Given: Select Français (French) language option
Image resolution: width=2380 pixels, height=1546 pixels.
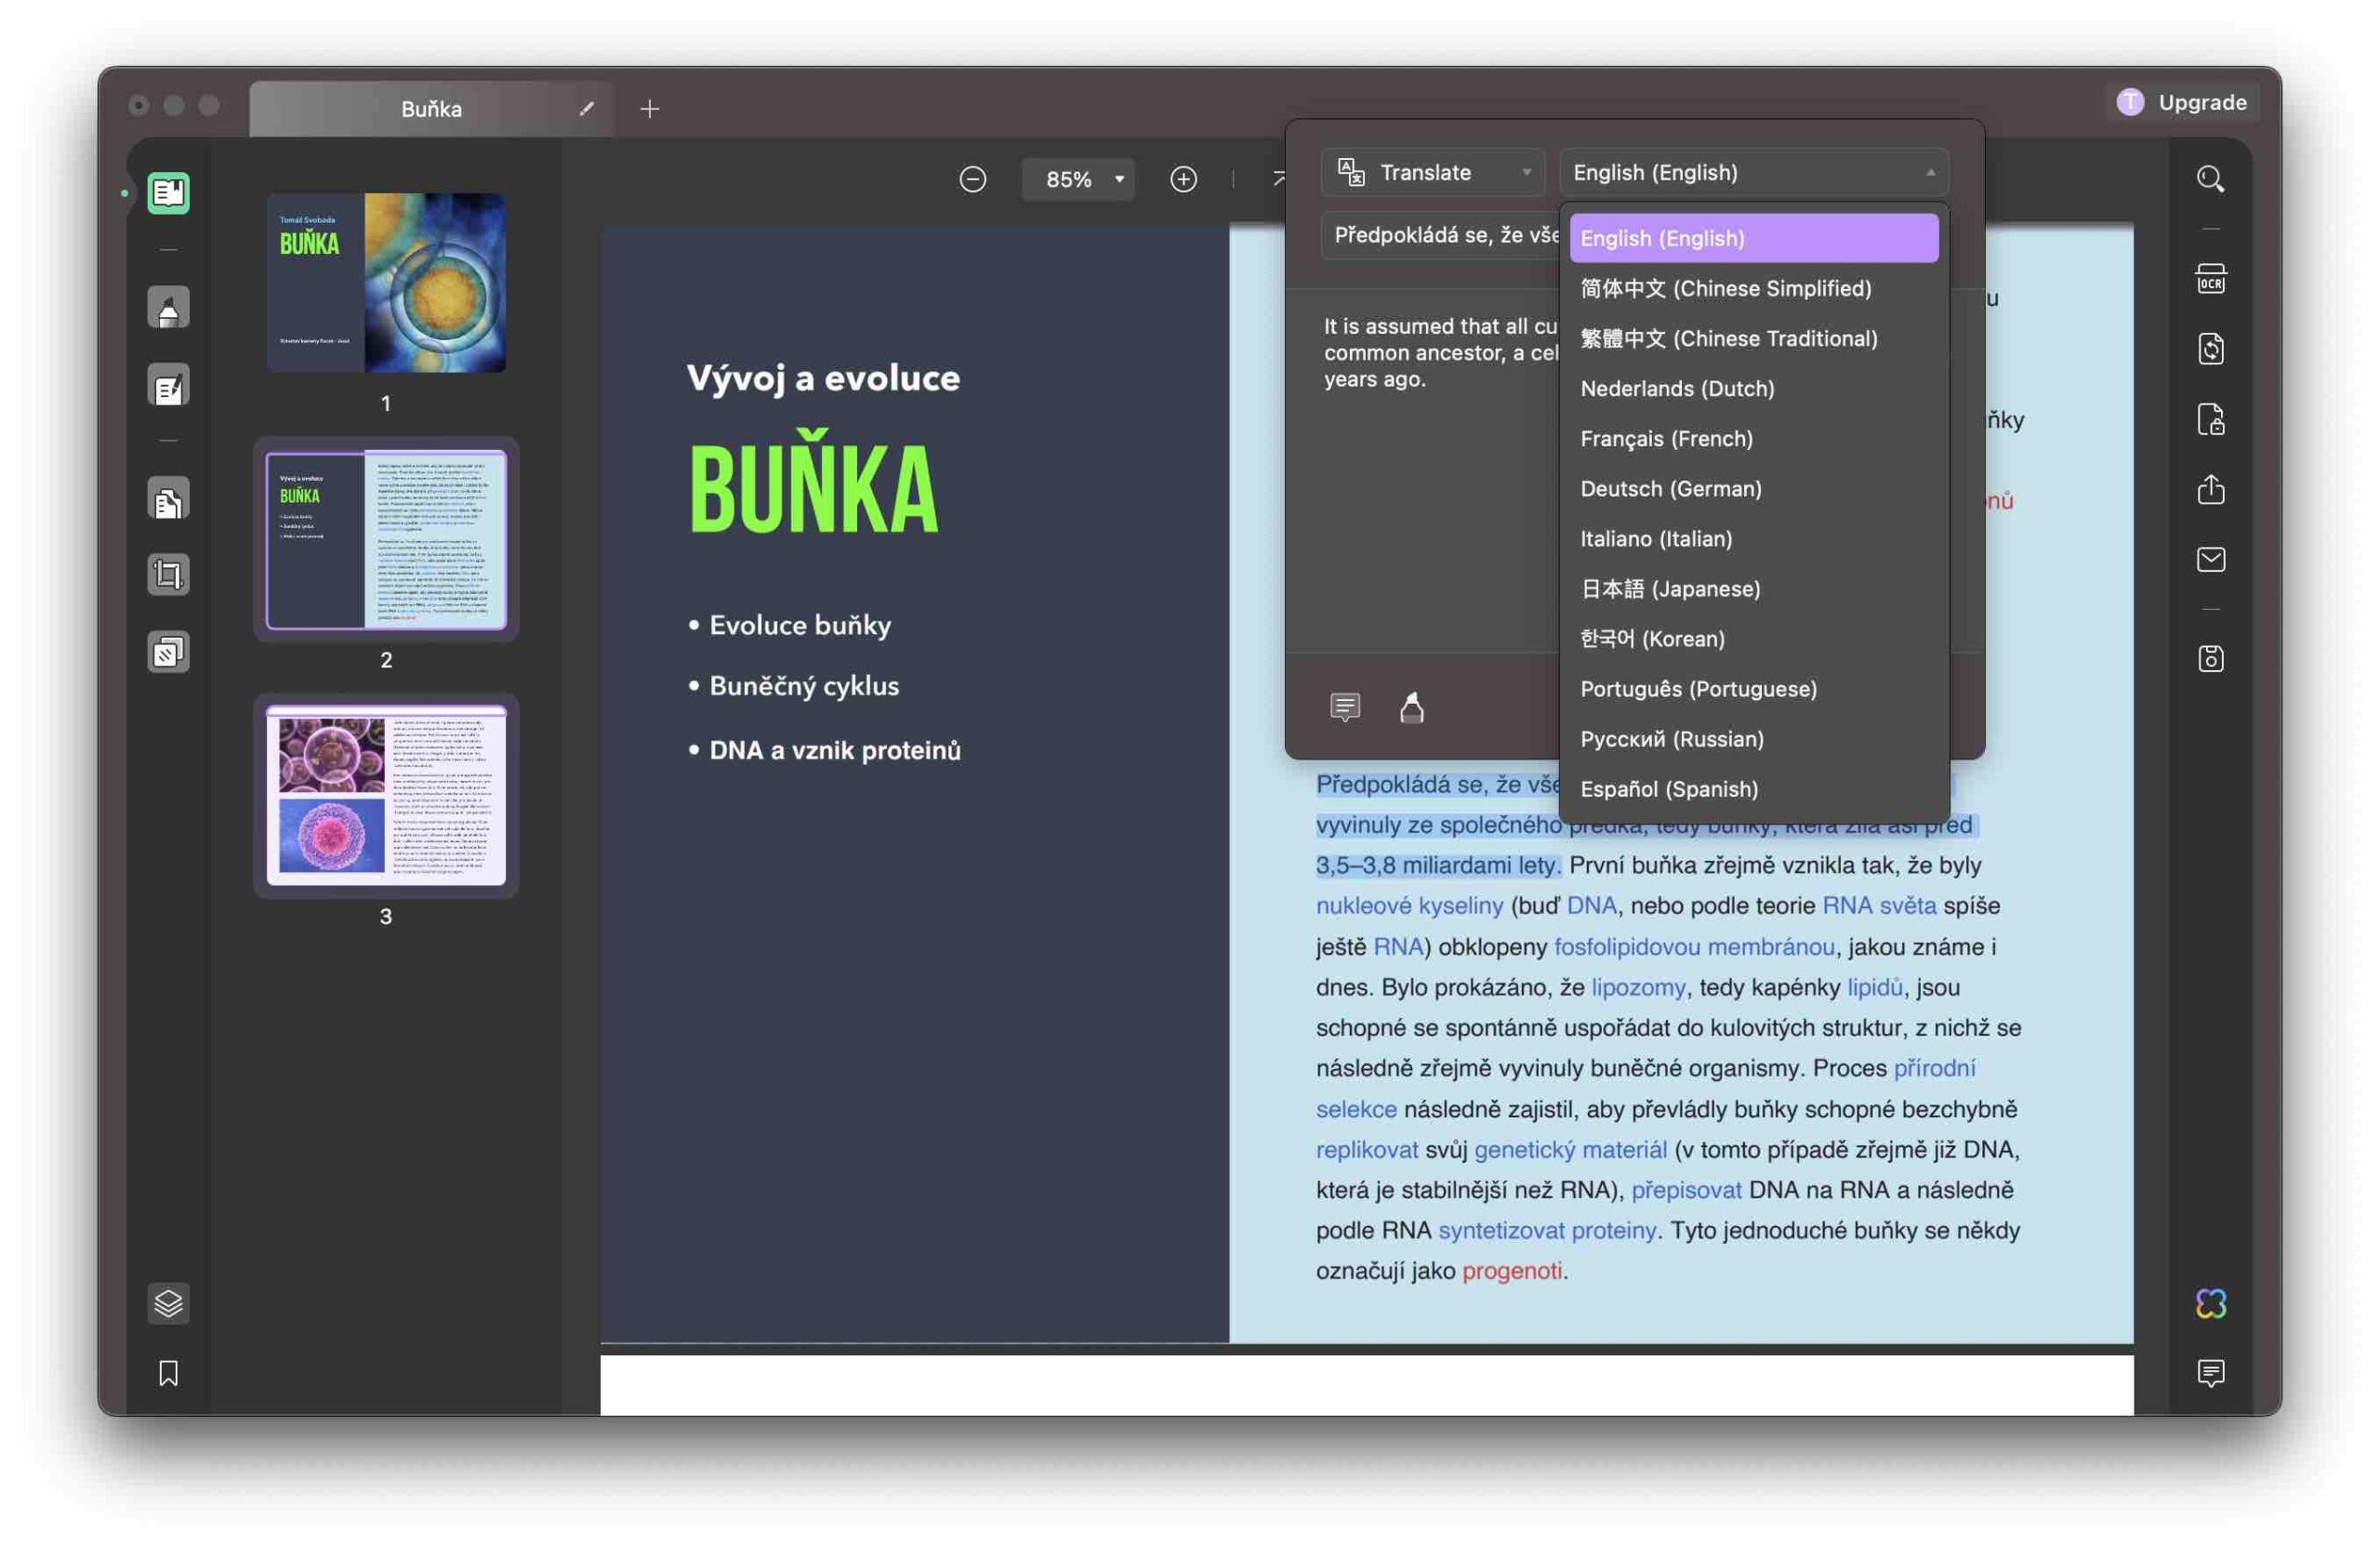Looking at the screenshot, I should point(1753,438).
